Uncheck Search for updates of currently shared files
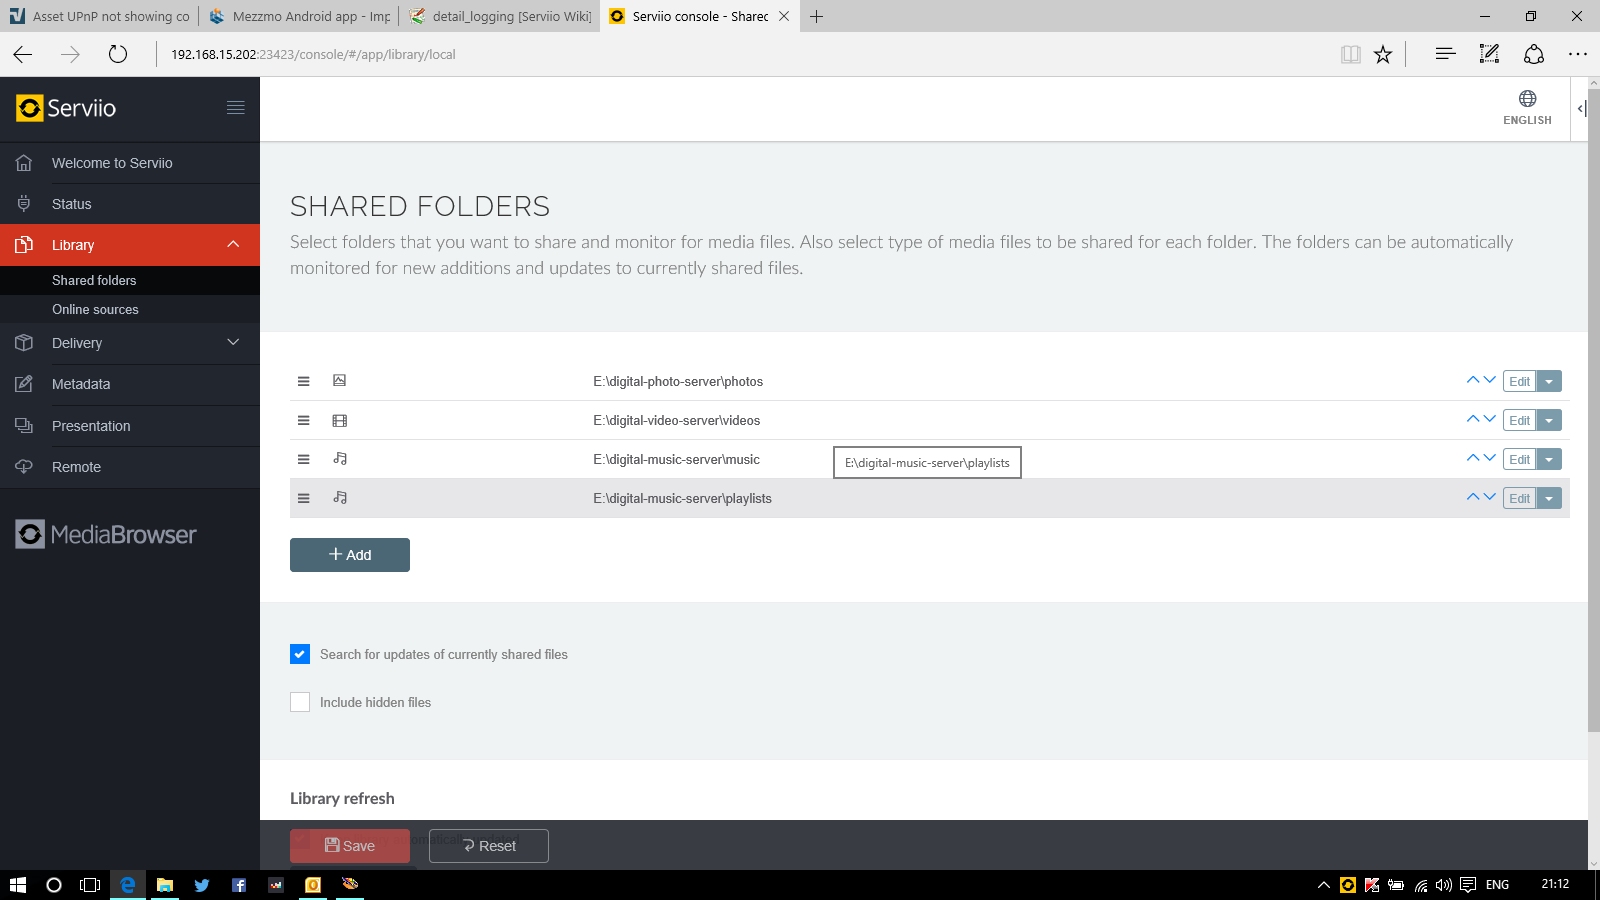 [300, 654]
